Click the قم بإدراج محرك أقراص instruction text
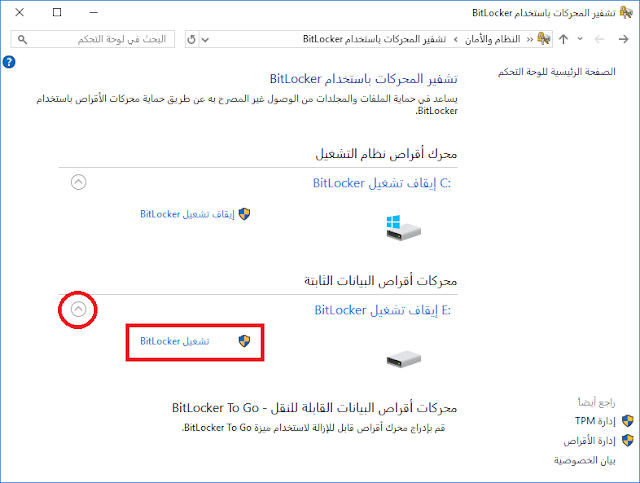640x483 pixels. point(313,428)
